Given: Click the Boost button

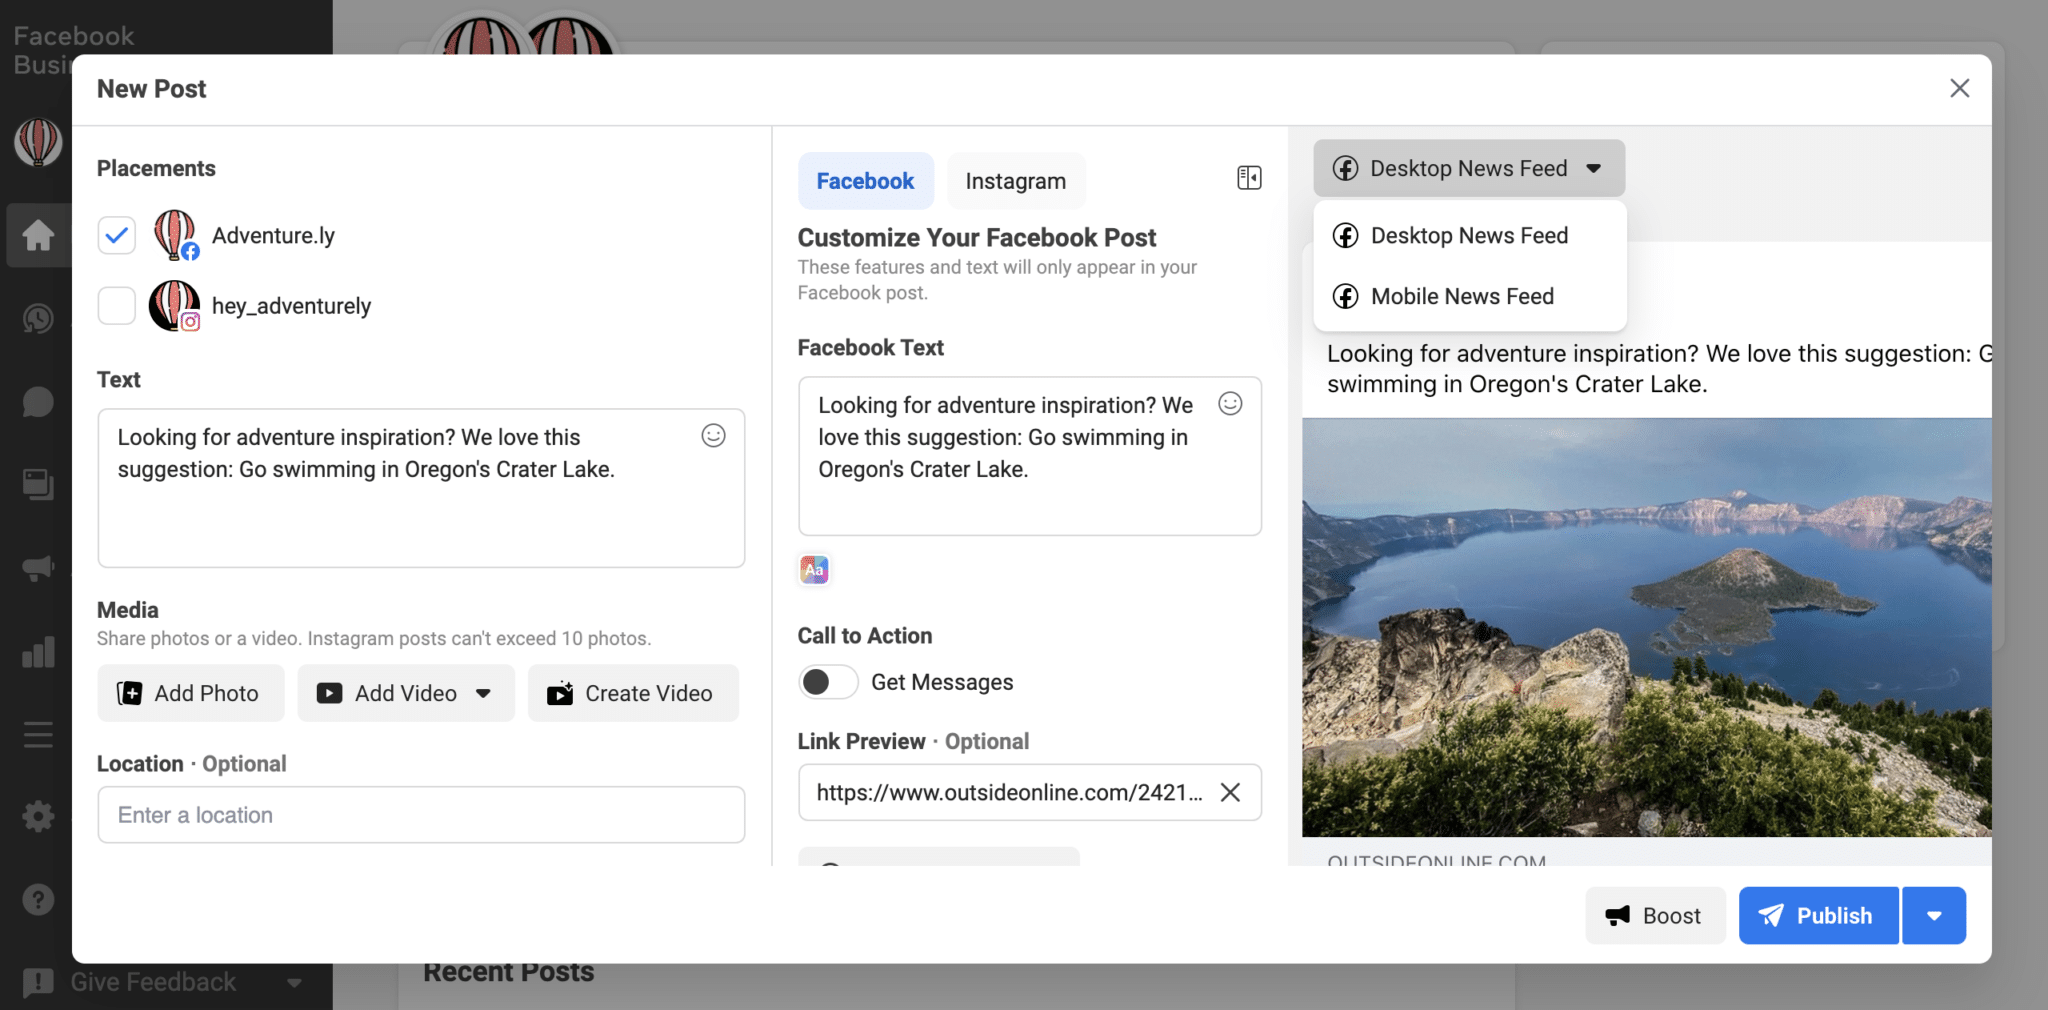Looking at the screenshot, I should tap(1654, 914).
